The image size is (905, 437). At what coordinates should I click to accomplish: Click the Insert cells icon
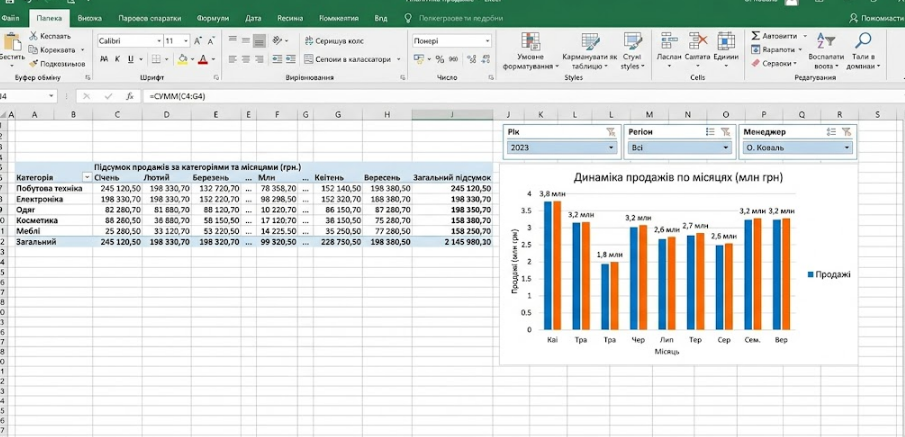click(670, 40)
